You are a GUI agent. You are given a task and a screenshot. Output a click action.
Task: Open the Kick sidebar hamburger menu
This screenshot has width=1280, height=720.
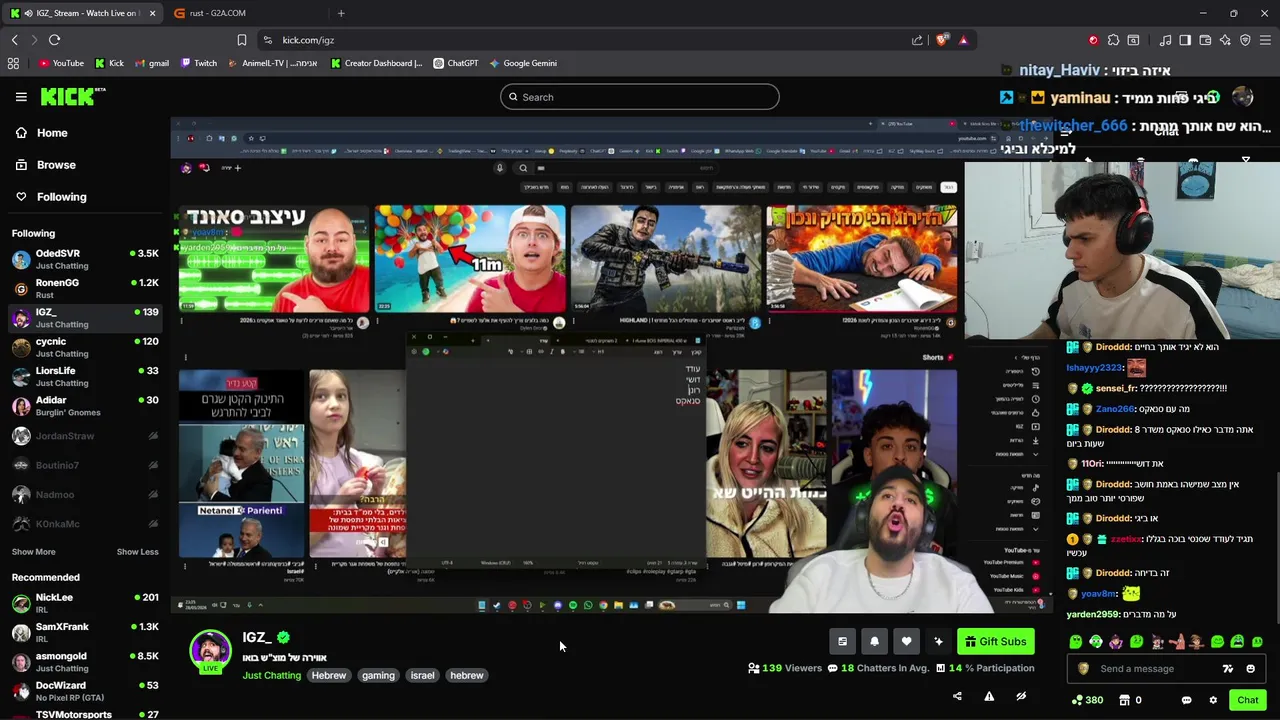pos(21,97)
